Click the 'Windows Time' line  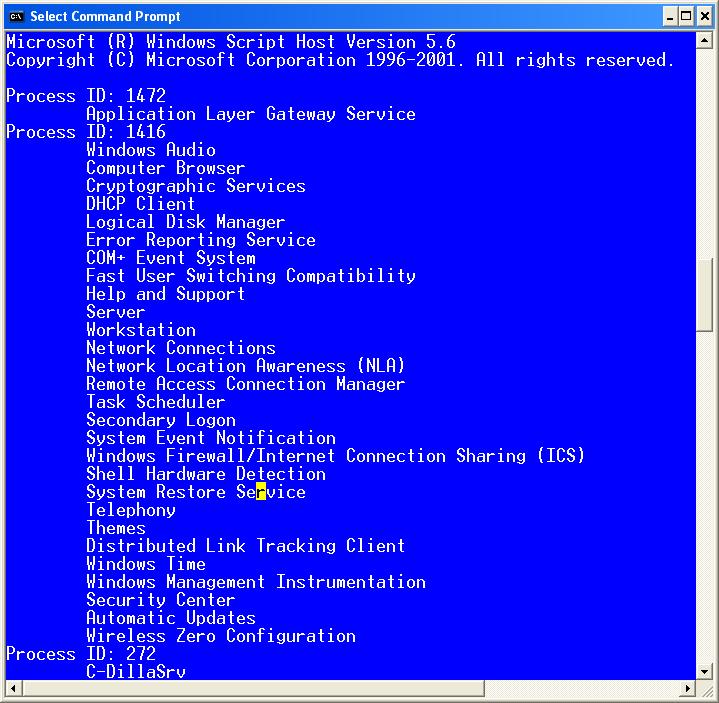(146, 564)
